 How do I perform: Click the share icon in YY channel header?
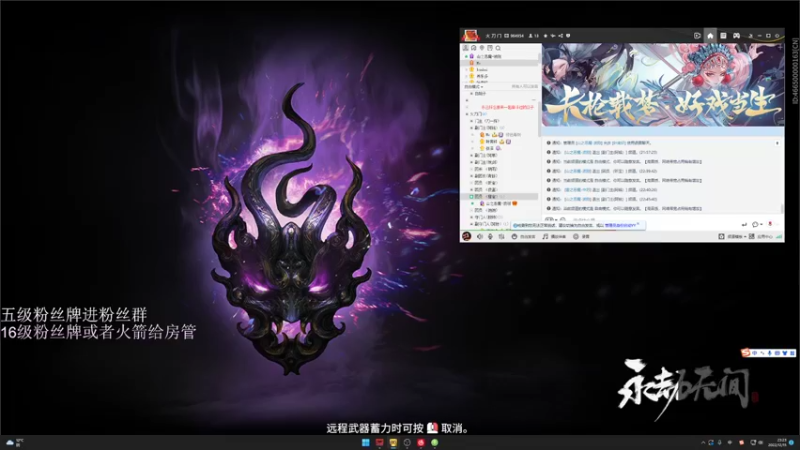(x=561, y=36)
